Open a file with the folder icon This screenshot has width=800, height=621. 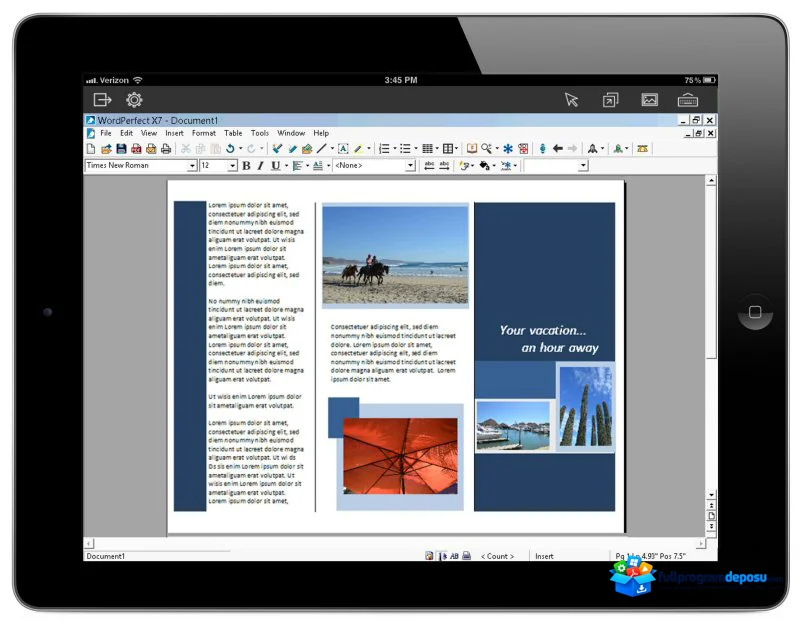click(x=106, y=148)
